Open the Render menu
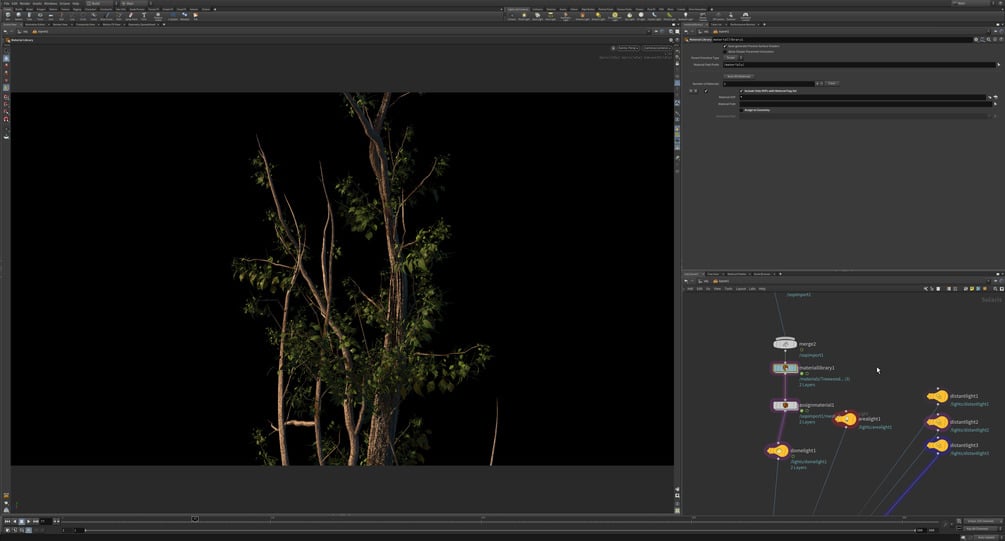 [x=24, y=3]
